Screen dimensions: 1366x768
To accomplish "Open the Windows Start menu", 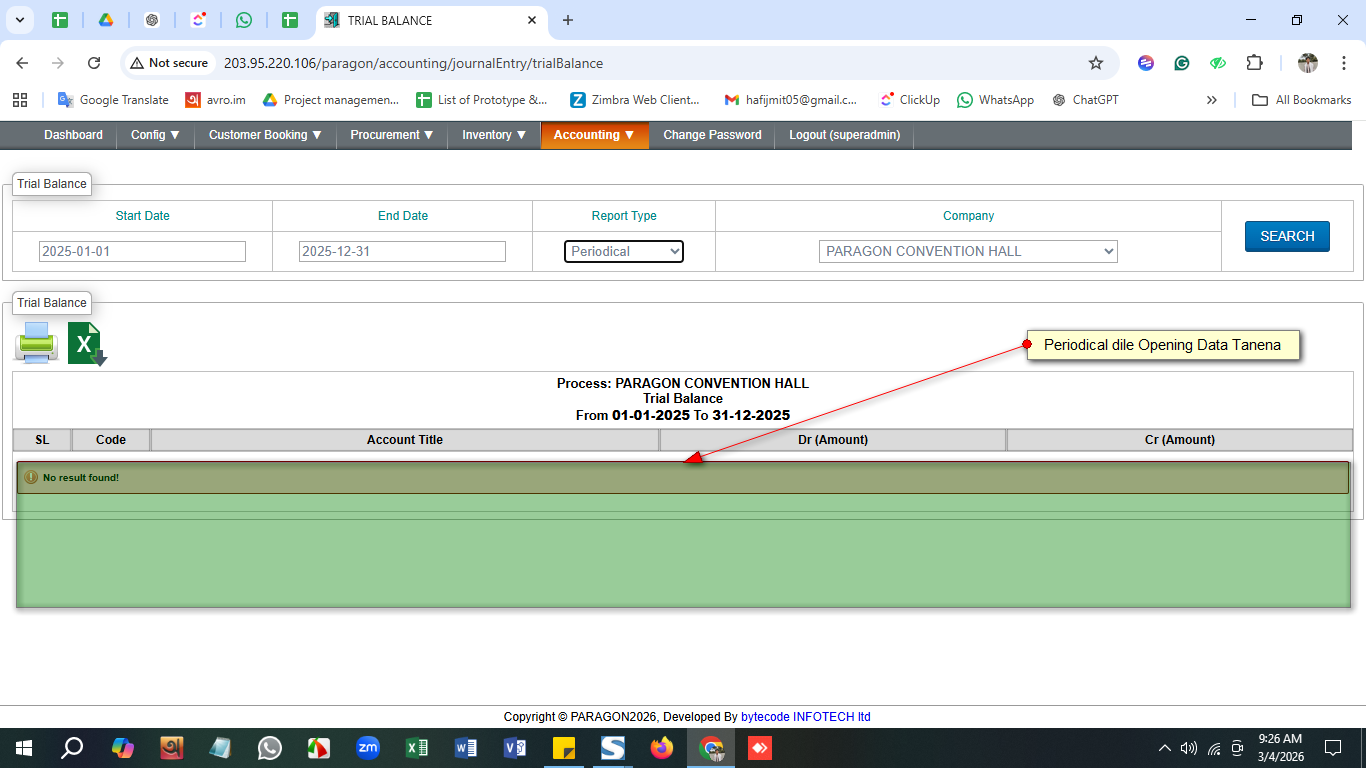I will [x=24, y=748].
